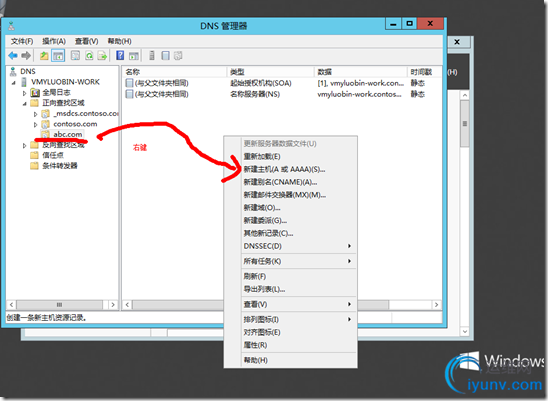548x401 pixels.
Task: Choose 其他新记录(C)... from context menu
Action: point(268,233)
